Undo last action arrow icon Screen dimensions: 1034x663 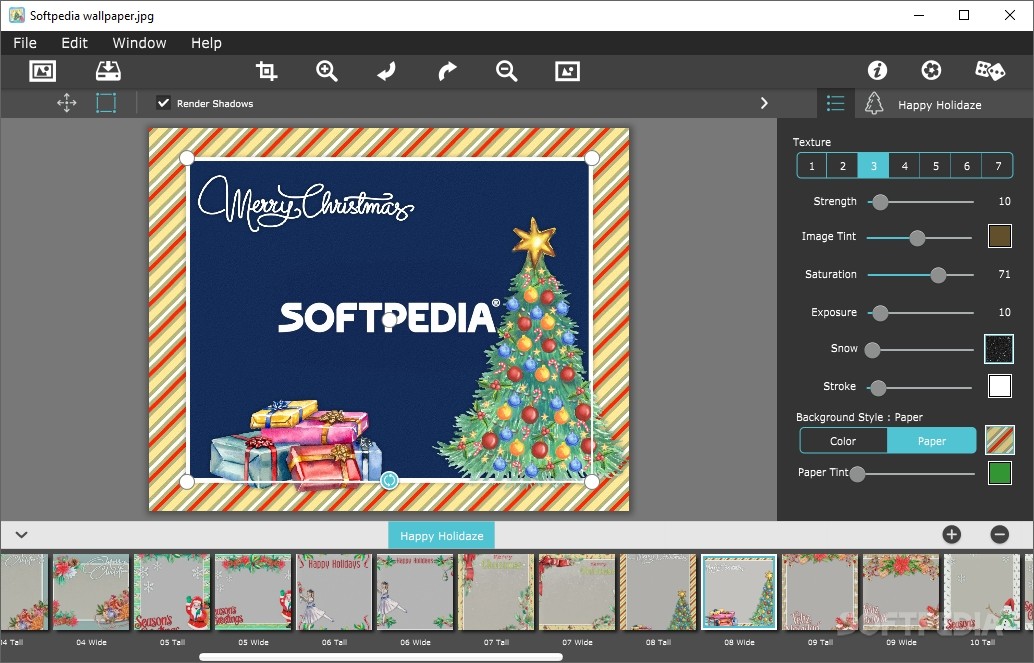click(386, 71)
